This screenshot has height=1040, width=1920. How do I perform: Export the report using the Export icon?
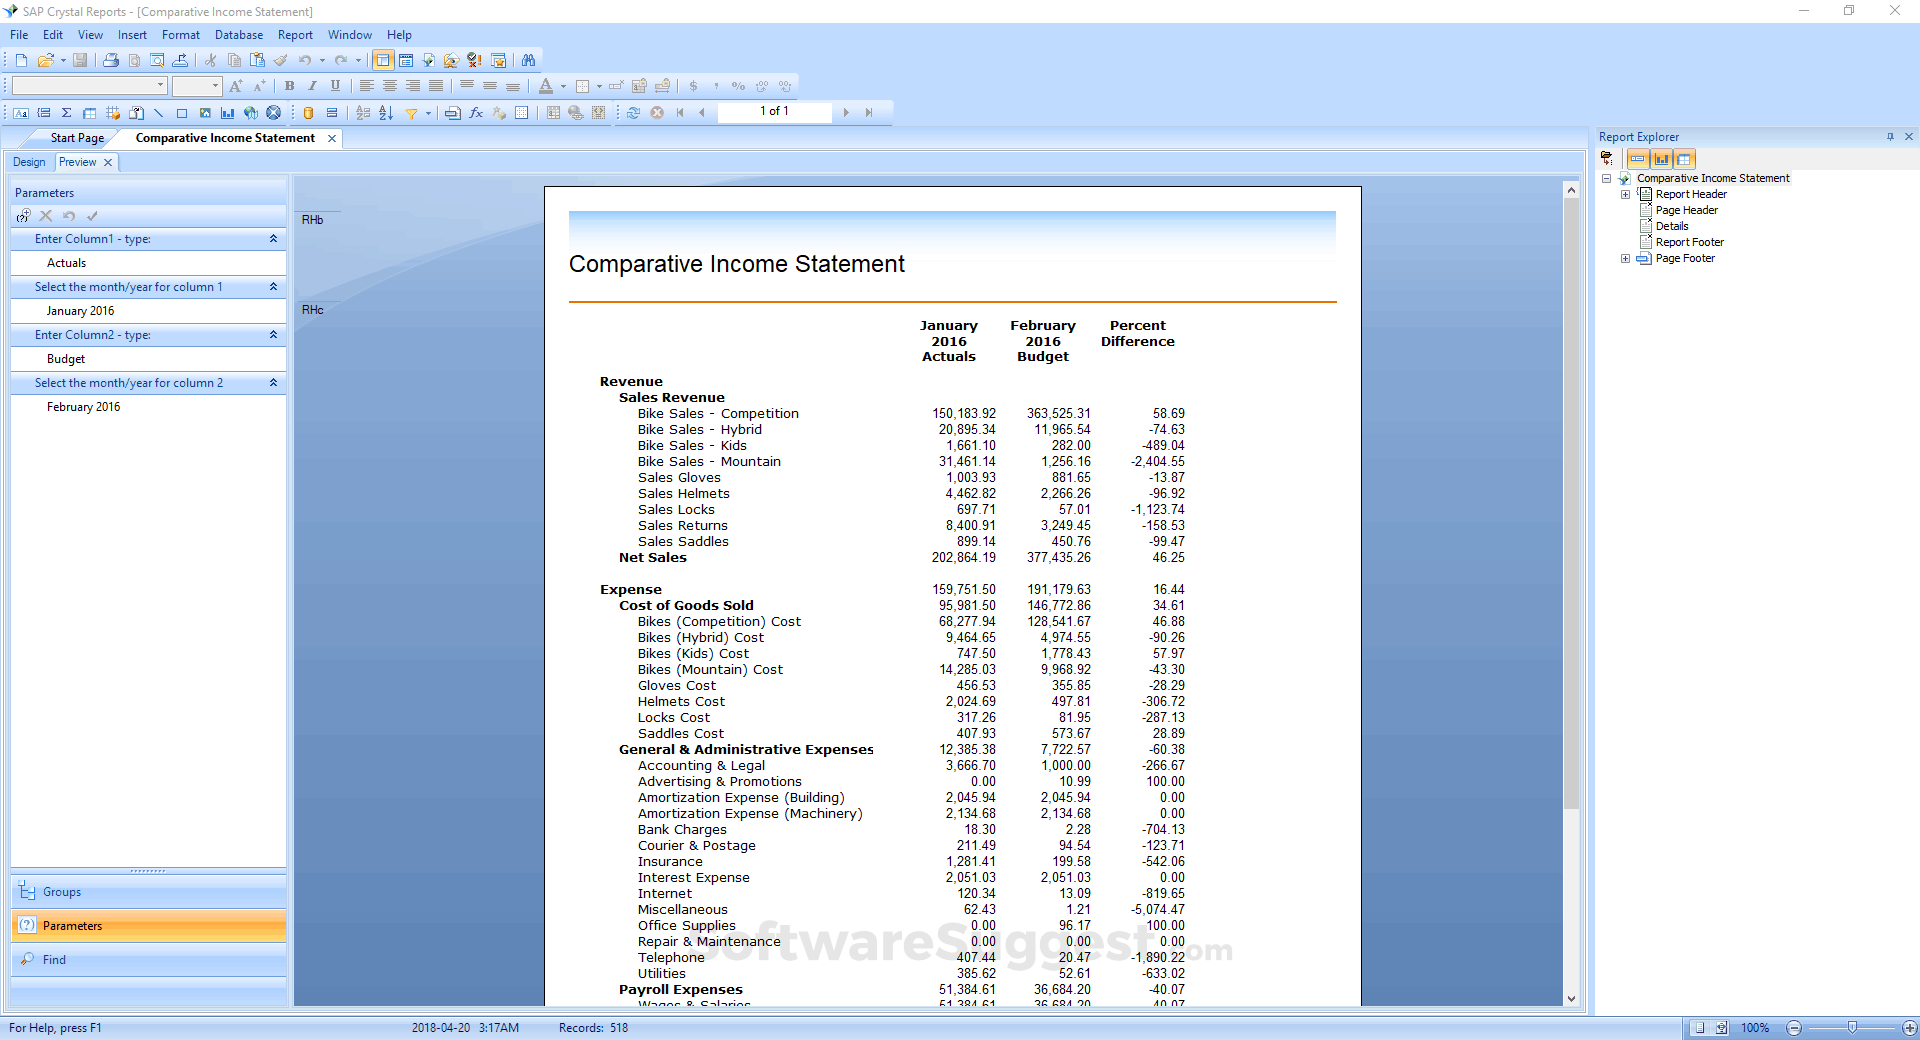179,60
